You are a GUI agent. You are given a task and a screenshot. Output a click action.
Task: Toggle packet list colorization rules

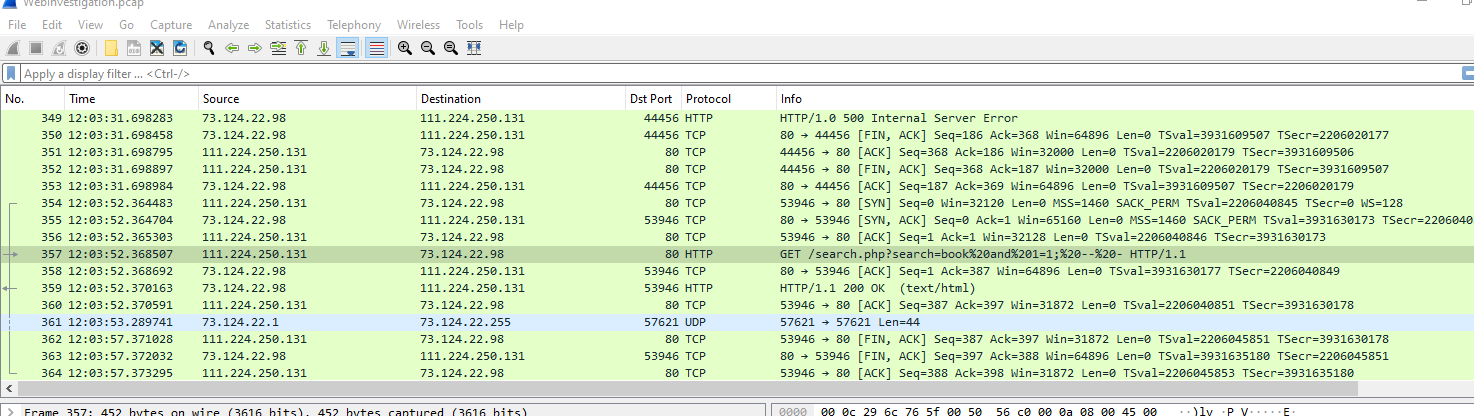[376, 48]
